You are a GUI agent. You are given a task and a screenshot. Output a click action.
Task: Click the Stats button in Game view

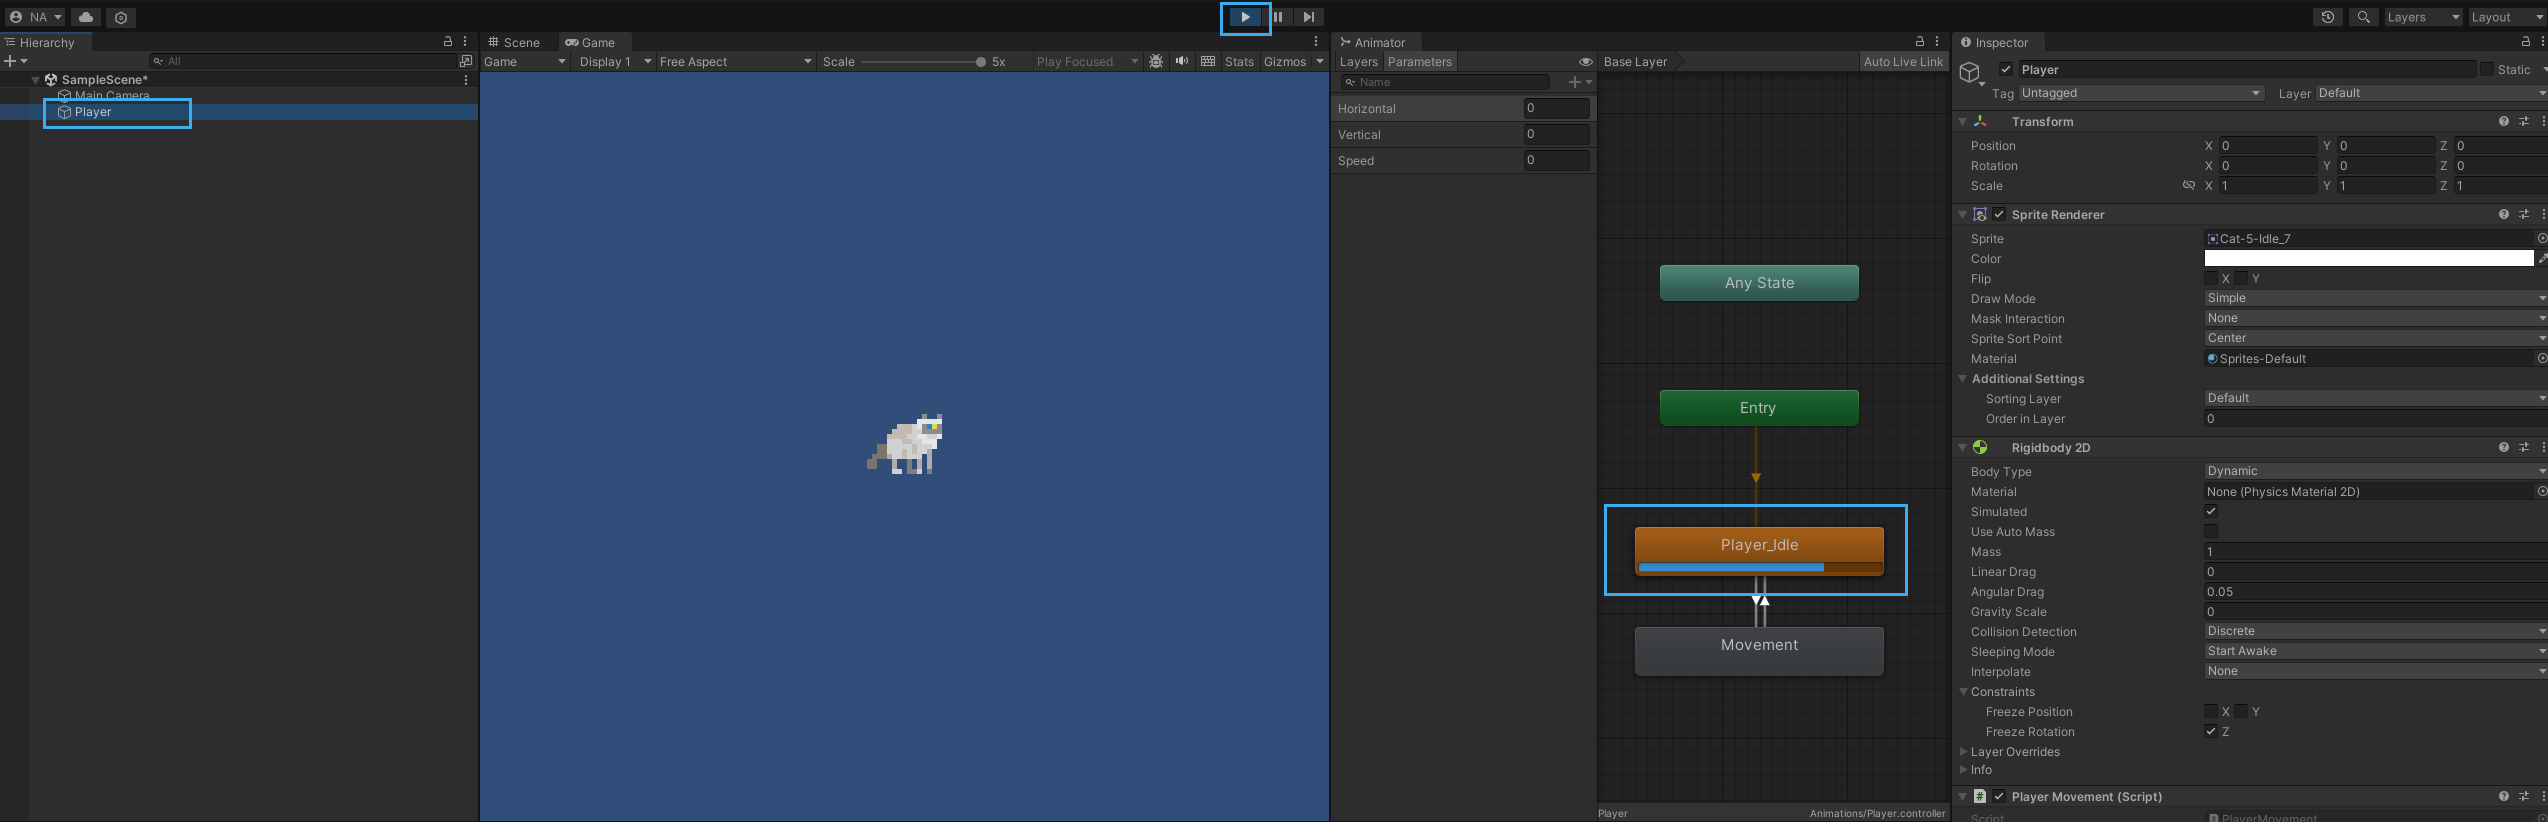click(1239, 62)
